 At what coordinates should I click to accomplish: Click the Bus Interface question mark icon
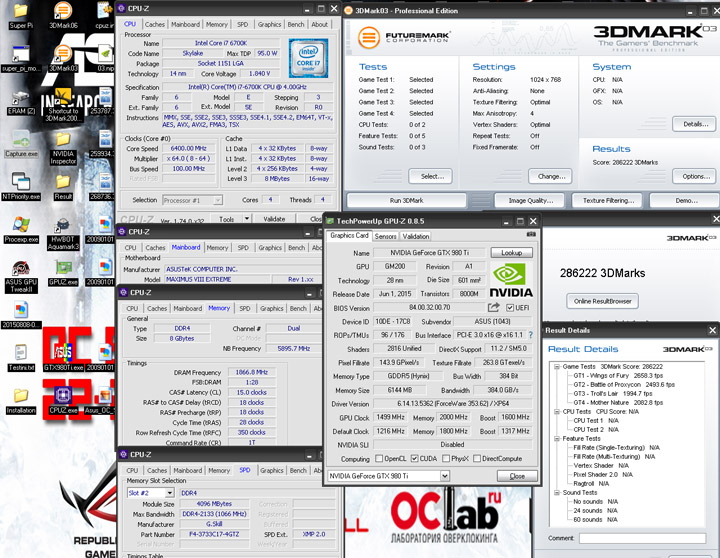531,335
